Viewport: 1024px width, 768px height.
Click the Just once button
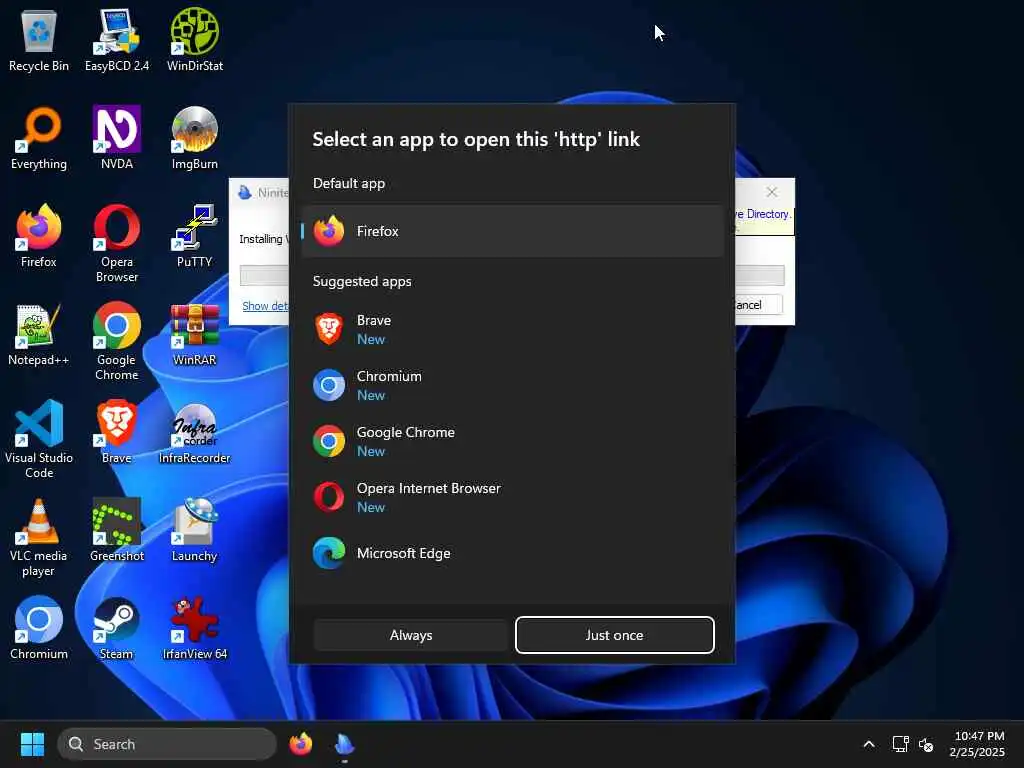(615, 635)
